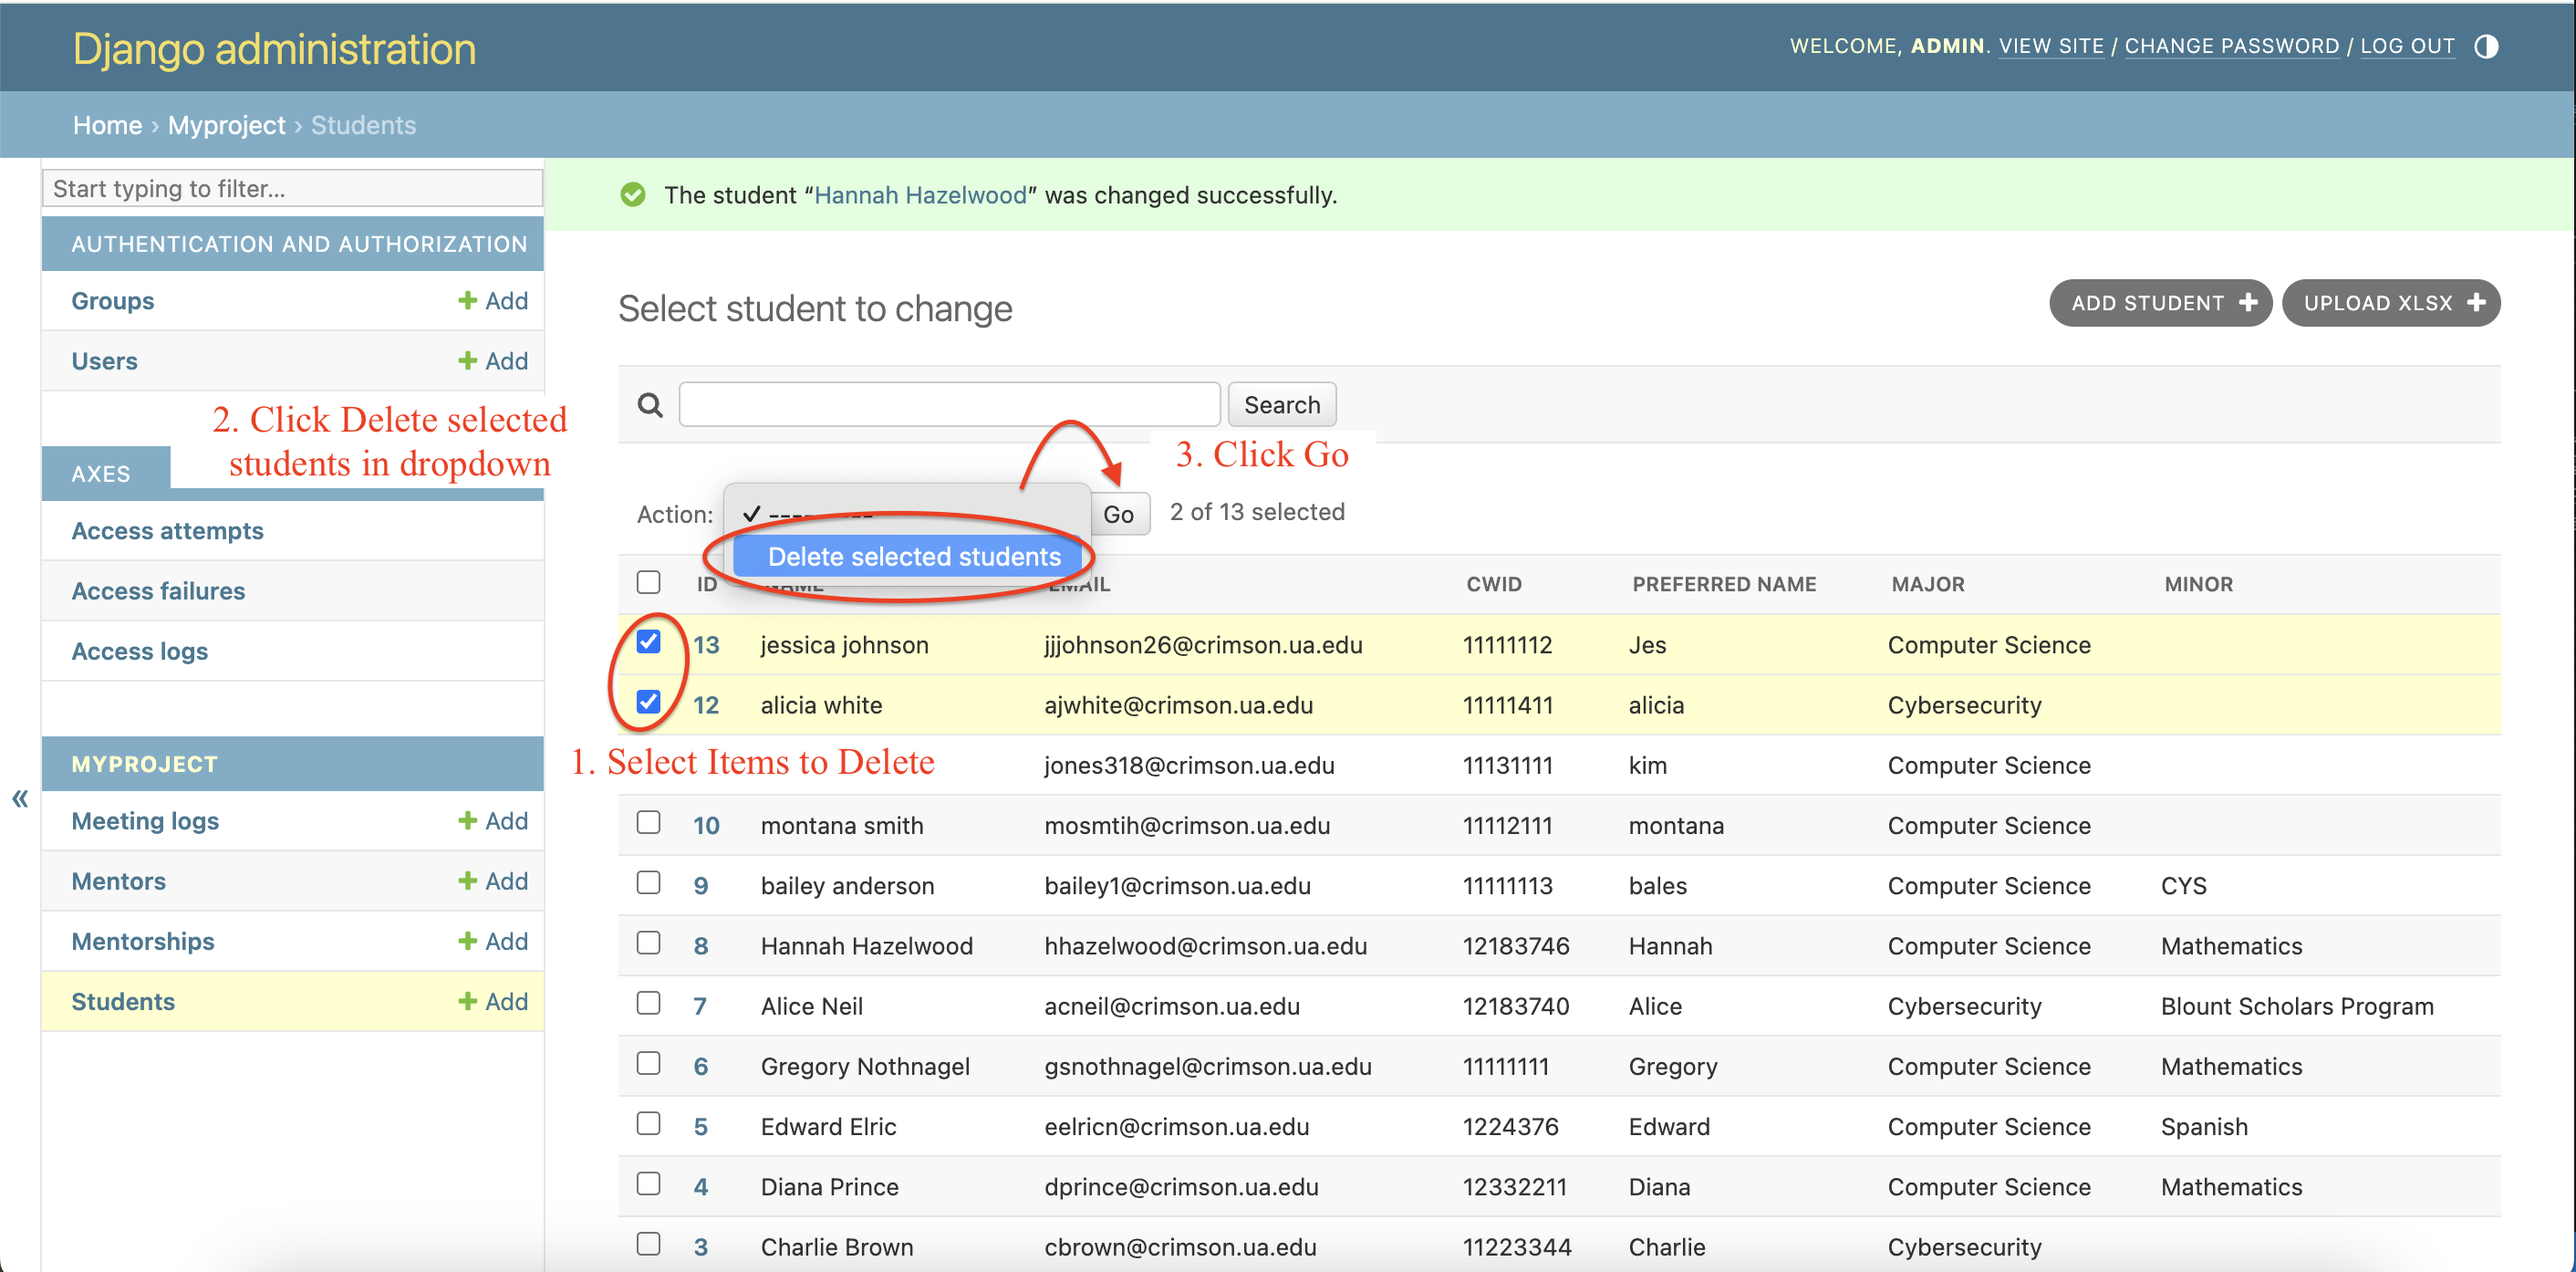This screenshot has height=1272, width=2576.
Task: Toggle the select-all header checkbox
Action: (x=648, y=582)
